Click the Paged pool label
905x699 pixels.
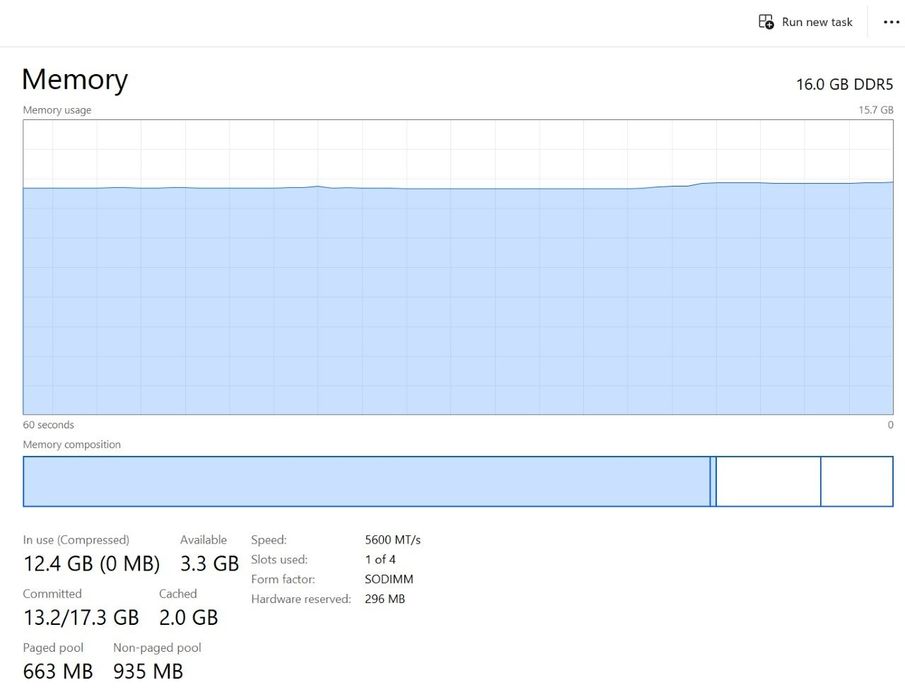(x=53, y=648)
